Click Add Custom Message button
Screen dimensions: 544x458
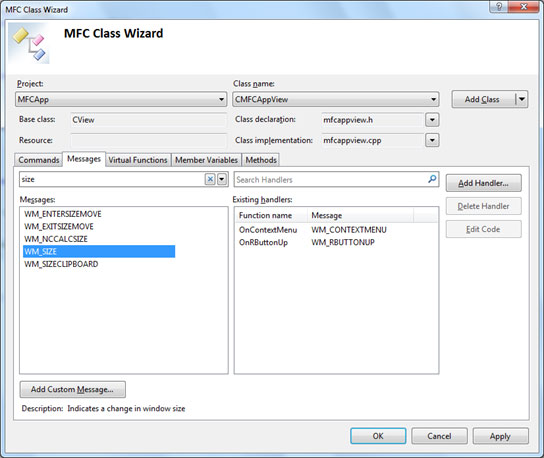[73, 389]
